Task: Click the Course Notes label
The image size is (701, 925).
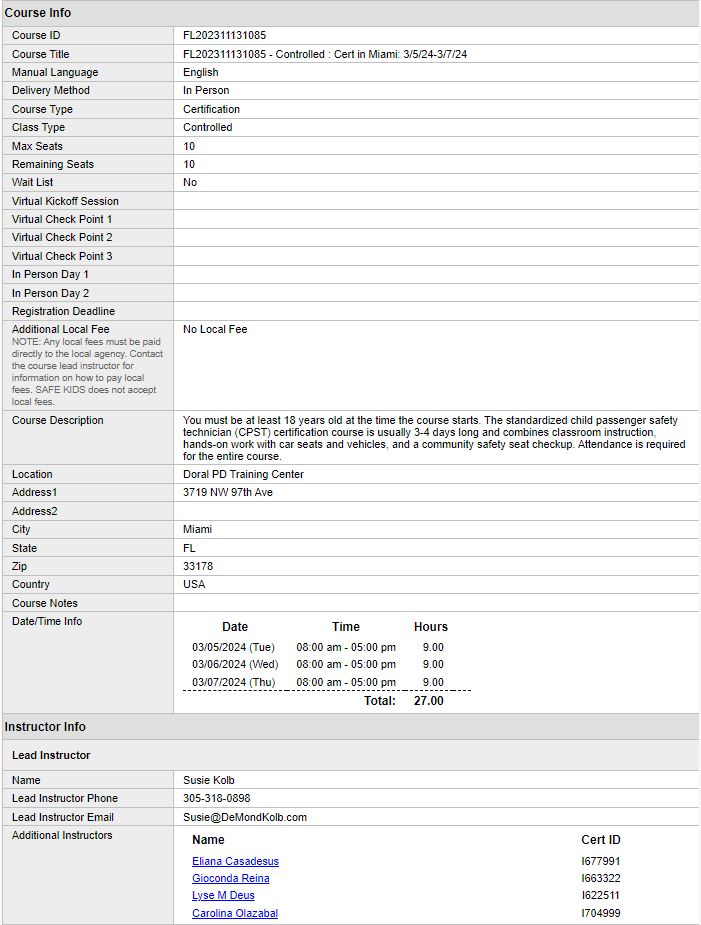Action: (45, 603)
